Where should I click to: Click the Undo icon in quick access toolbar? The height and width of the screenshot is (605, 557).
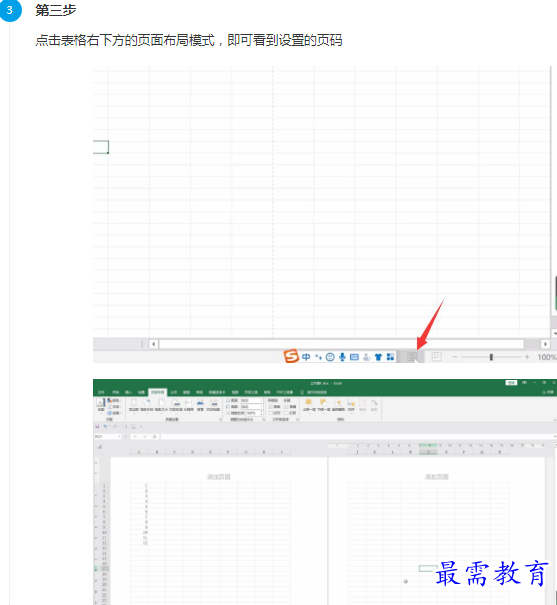pyautogui.click(x=105, y=426)
